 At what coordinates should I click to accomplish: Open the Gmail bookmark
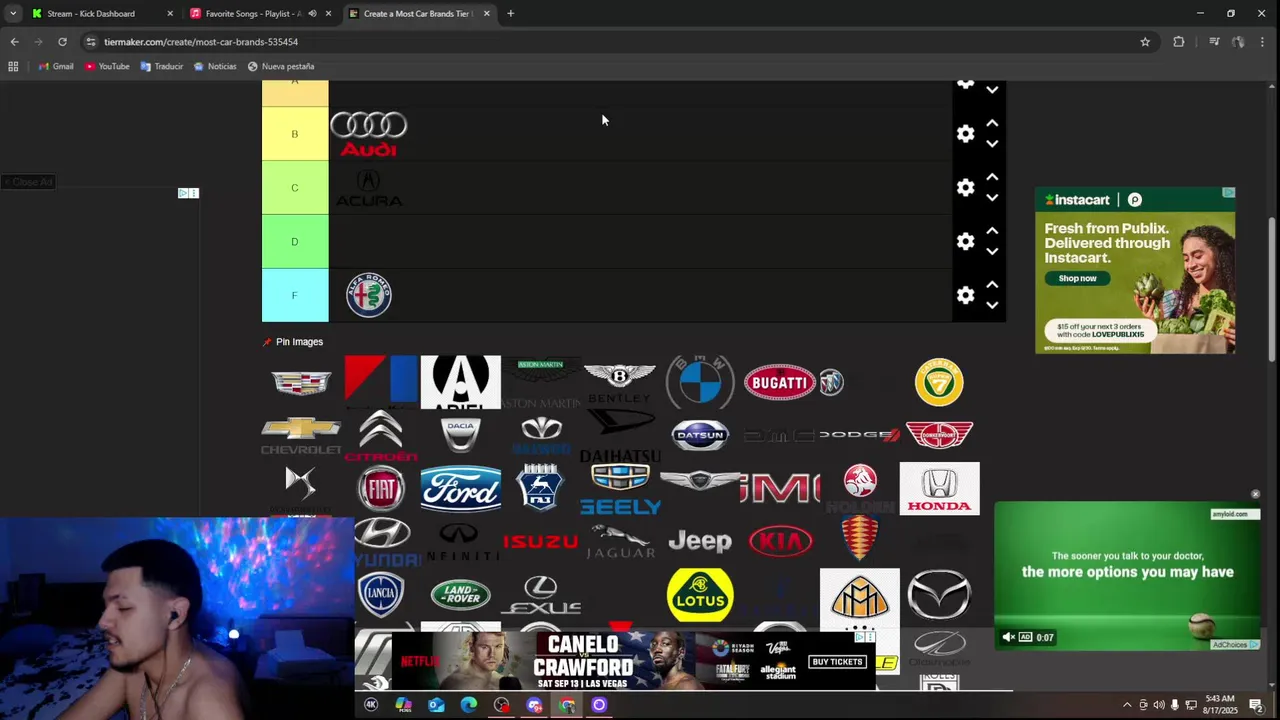click(56, 67)
